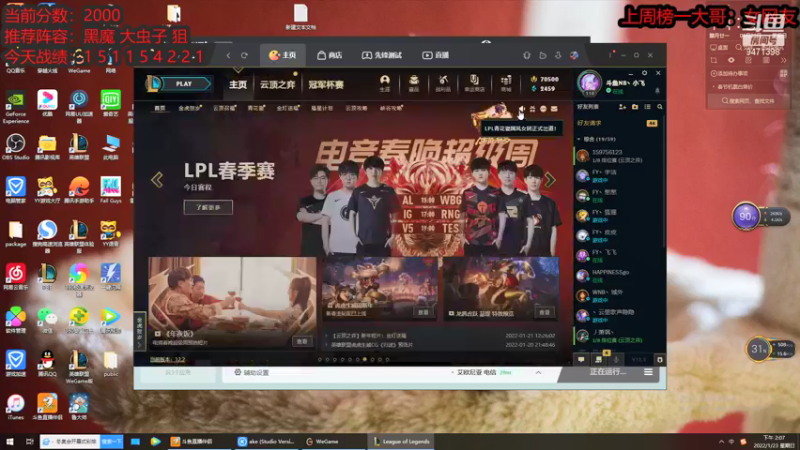
Task: Click the new friend folder icon
Action: (x=635, y=107)
